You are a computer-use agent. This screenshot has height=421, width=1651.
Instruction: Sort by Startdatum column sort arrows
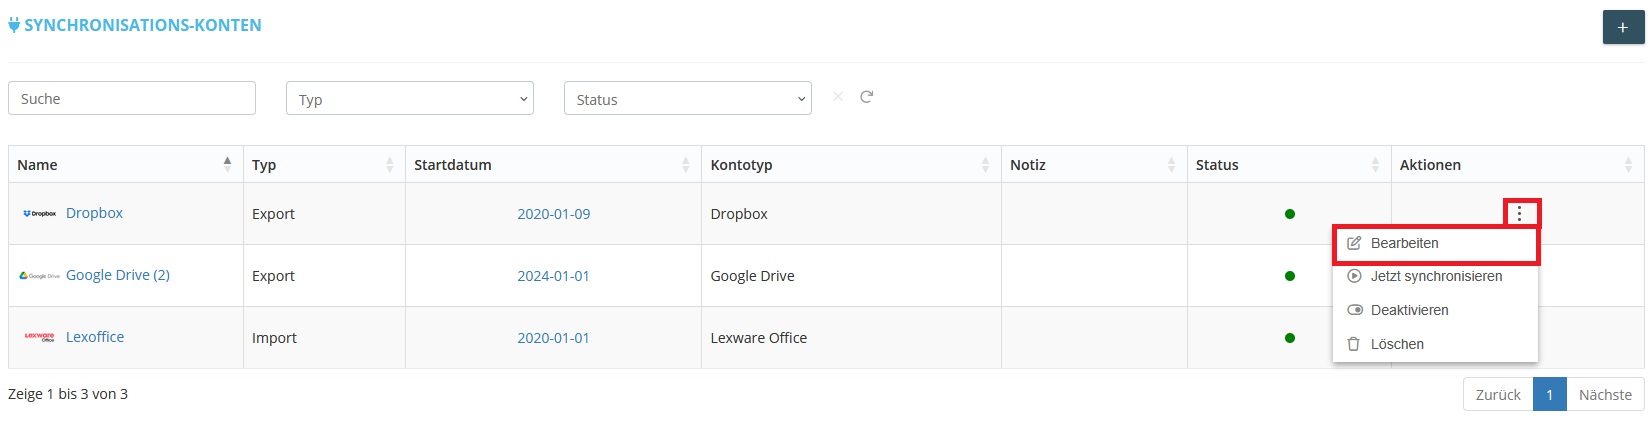(686, 165)
